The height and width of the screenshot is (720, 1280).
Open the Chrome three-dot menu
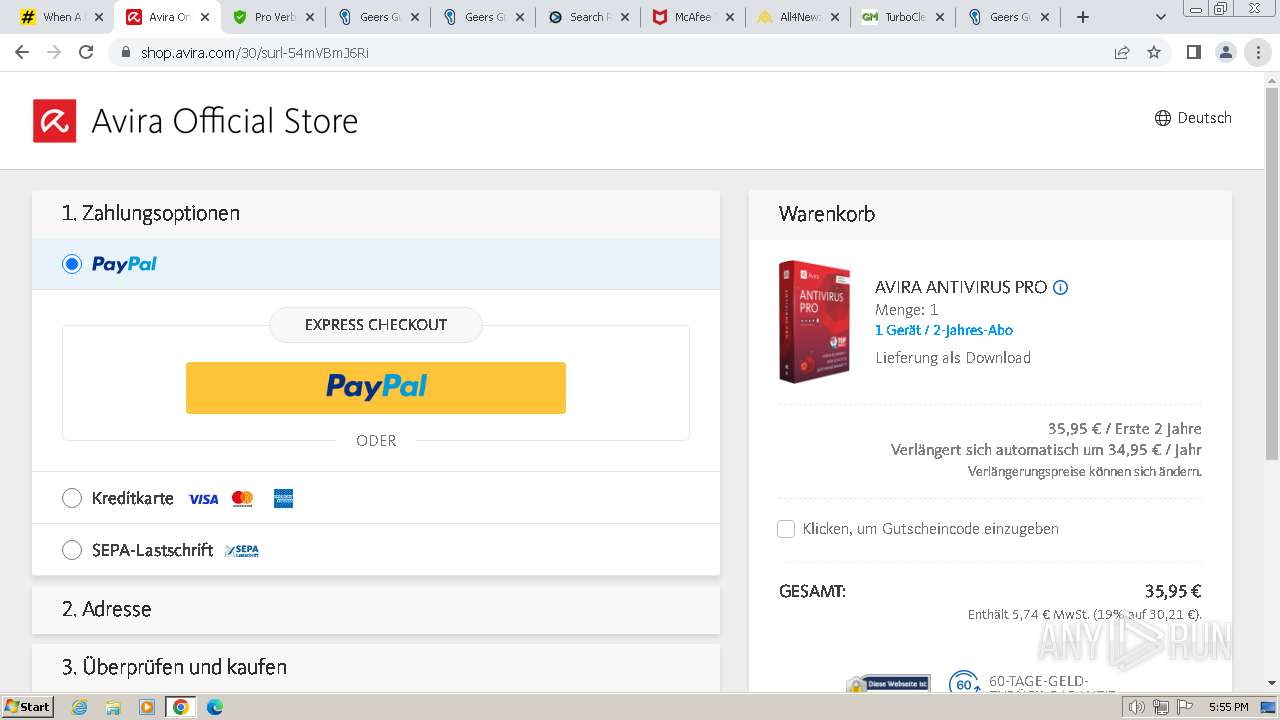coord(1258,52)
